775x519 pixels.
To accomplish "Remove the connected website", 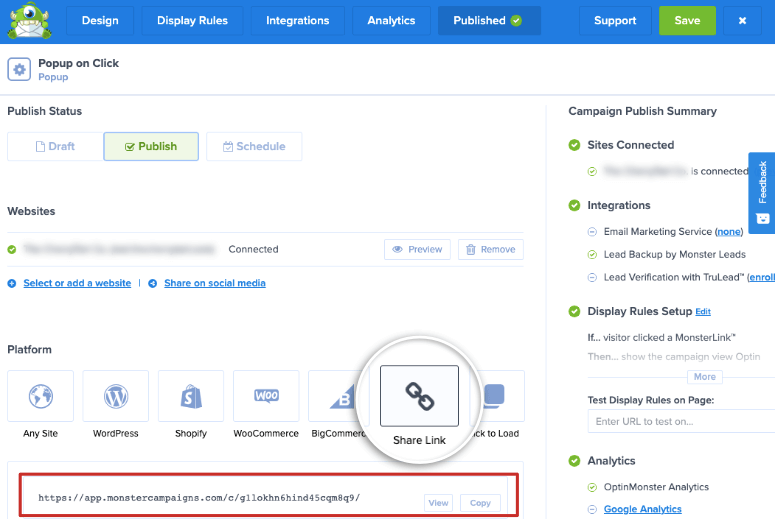I will click(491, 250).
